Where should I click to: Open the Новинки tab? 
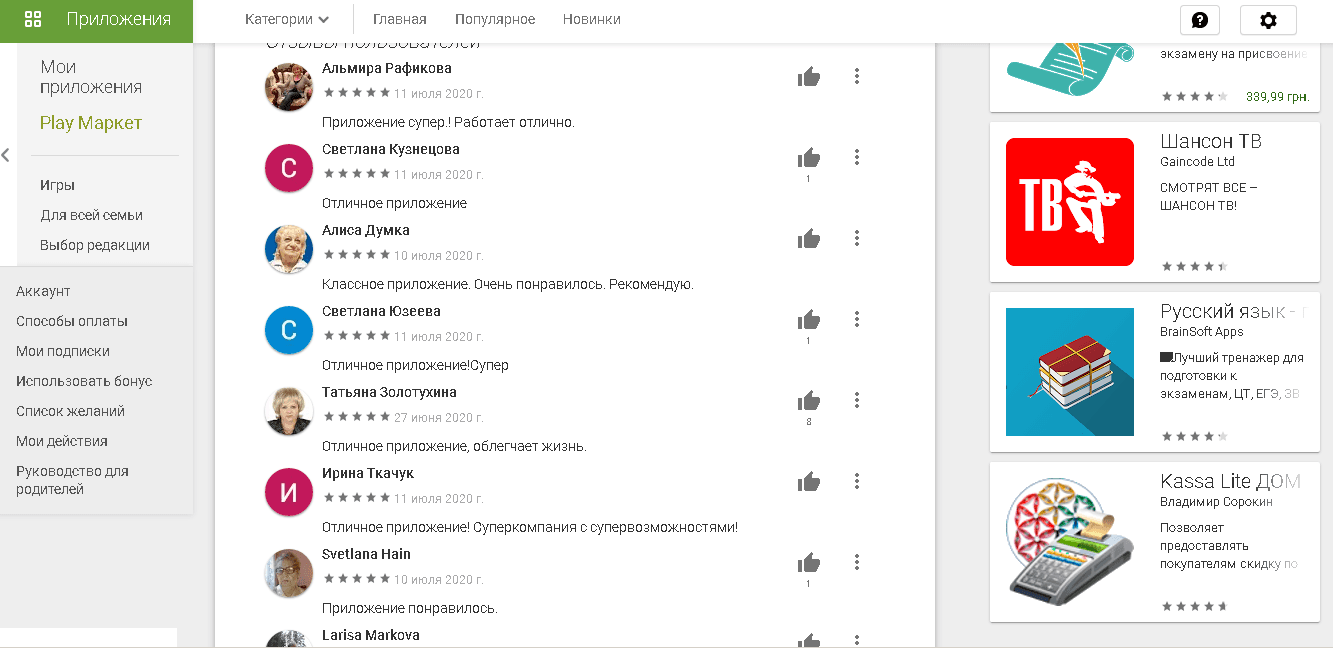pyautogui.click(x=590, y=18)
